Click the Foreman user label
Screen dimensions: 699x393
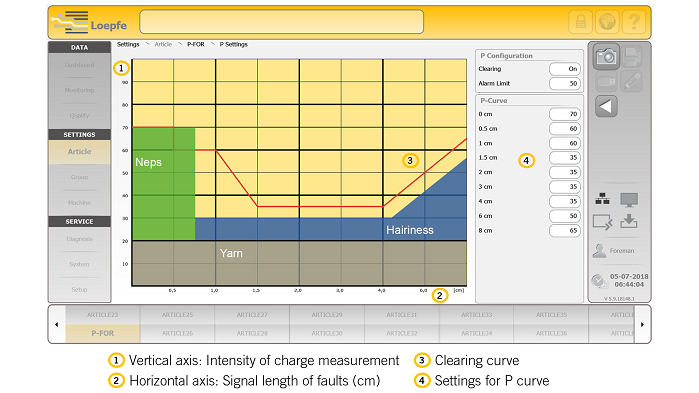pos(622,251)
